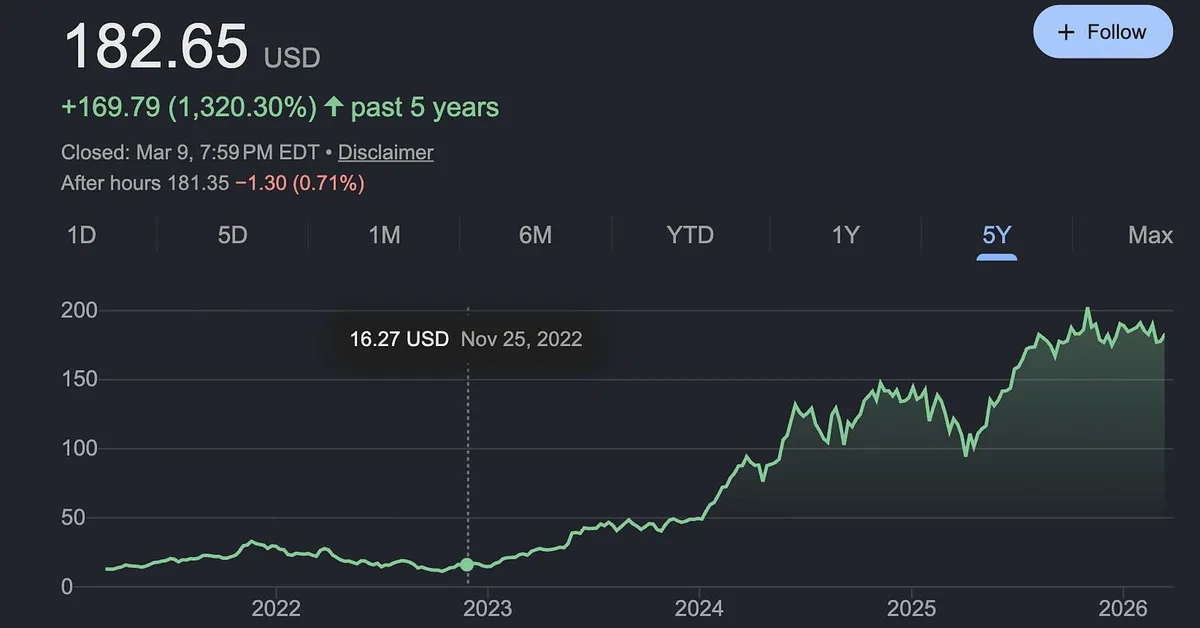This screenshot has width=1200, height=628.
Task: Click the 16.27 USD tooltip box
Action: click(x=465, y=339)
